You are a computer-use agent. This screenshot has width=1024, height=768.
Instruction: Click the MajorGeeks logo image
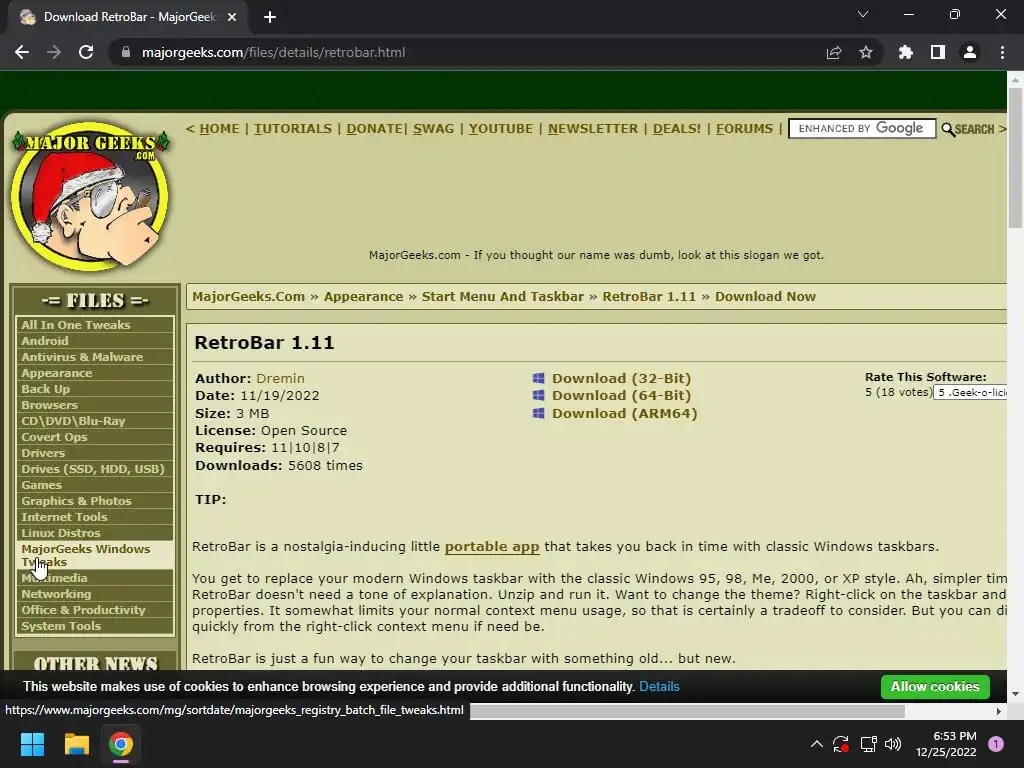click(x=90, y=197)
